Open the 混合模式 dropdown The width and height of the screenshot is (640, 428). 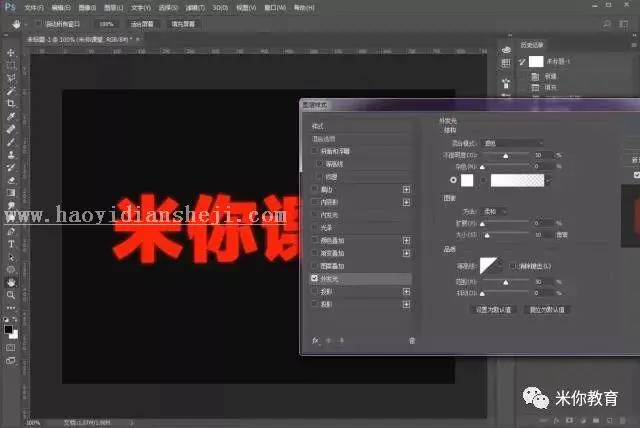[x=513, y=143]
